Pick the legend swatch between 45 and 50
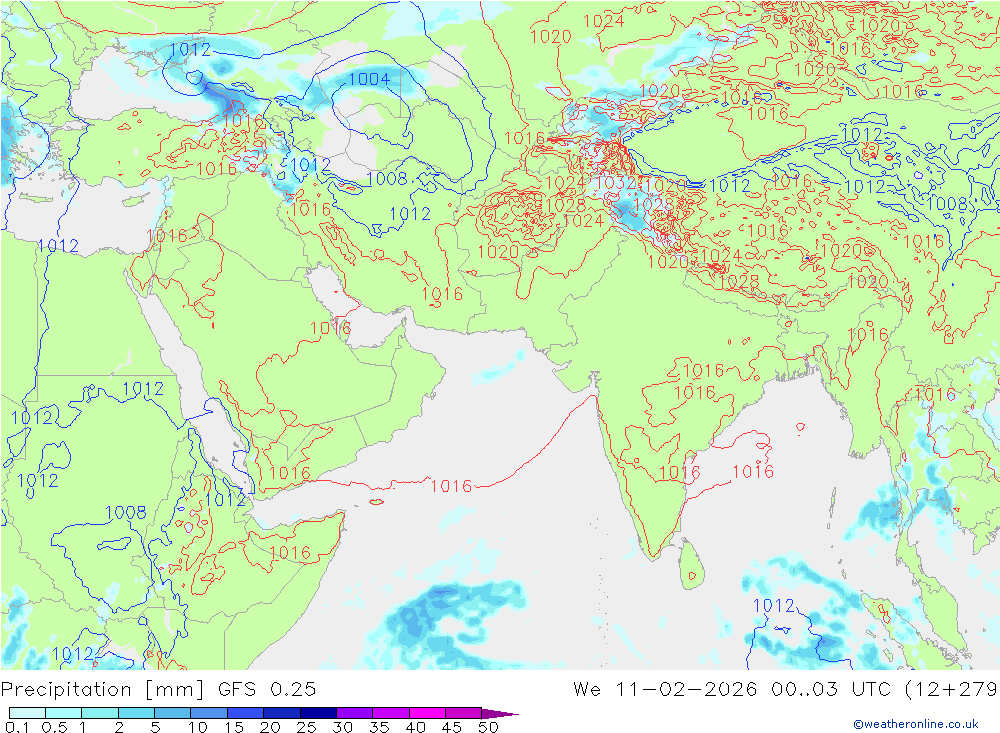1000x733 pixels. click(x=463, y=713)
